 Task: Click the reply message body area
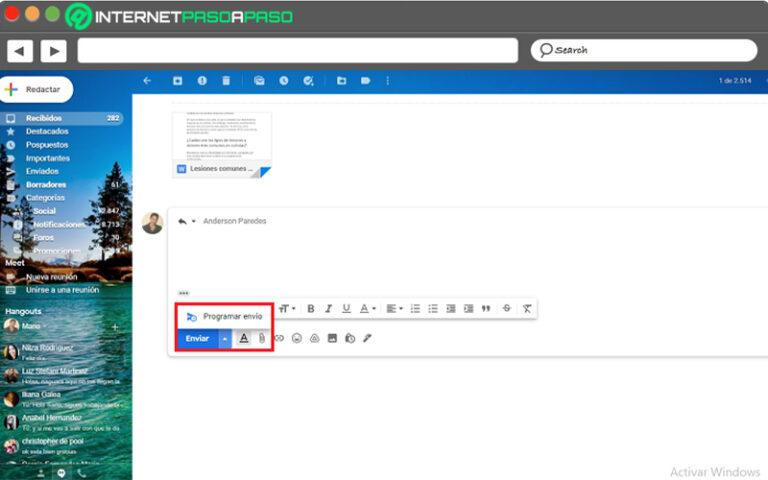[468, 258]
